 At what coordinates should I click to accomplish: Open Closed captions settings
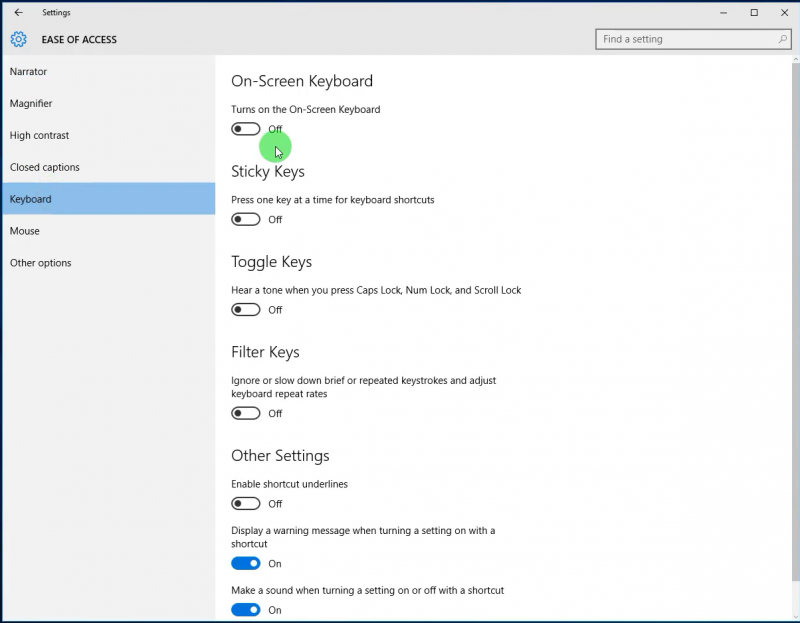point(45,168)
